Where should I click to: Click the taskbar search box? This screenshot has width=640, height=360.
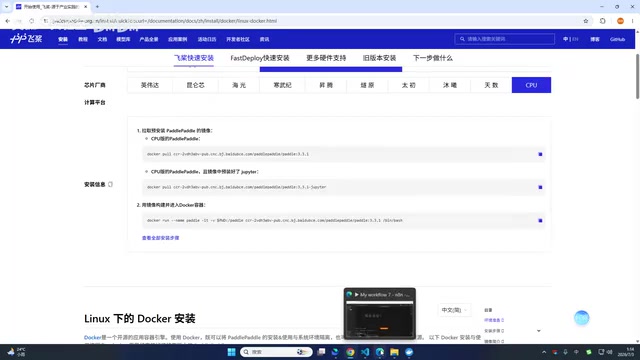(276, 352)
